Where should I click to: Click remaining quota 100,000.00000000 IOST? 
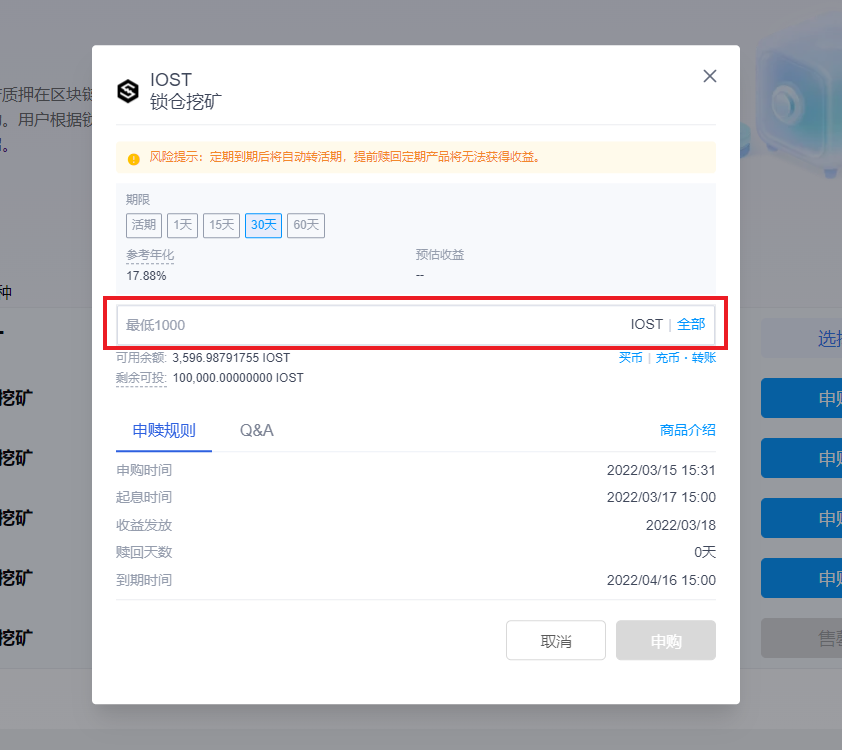point(238,378)
